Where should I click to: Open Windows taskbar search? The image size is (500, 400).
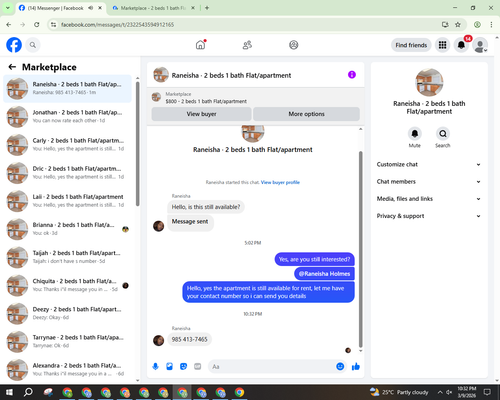pos(28,392)
